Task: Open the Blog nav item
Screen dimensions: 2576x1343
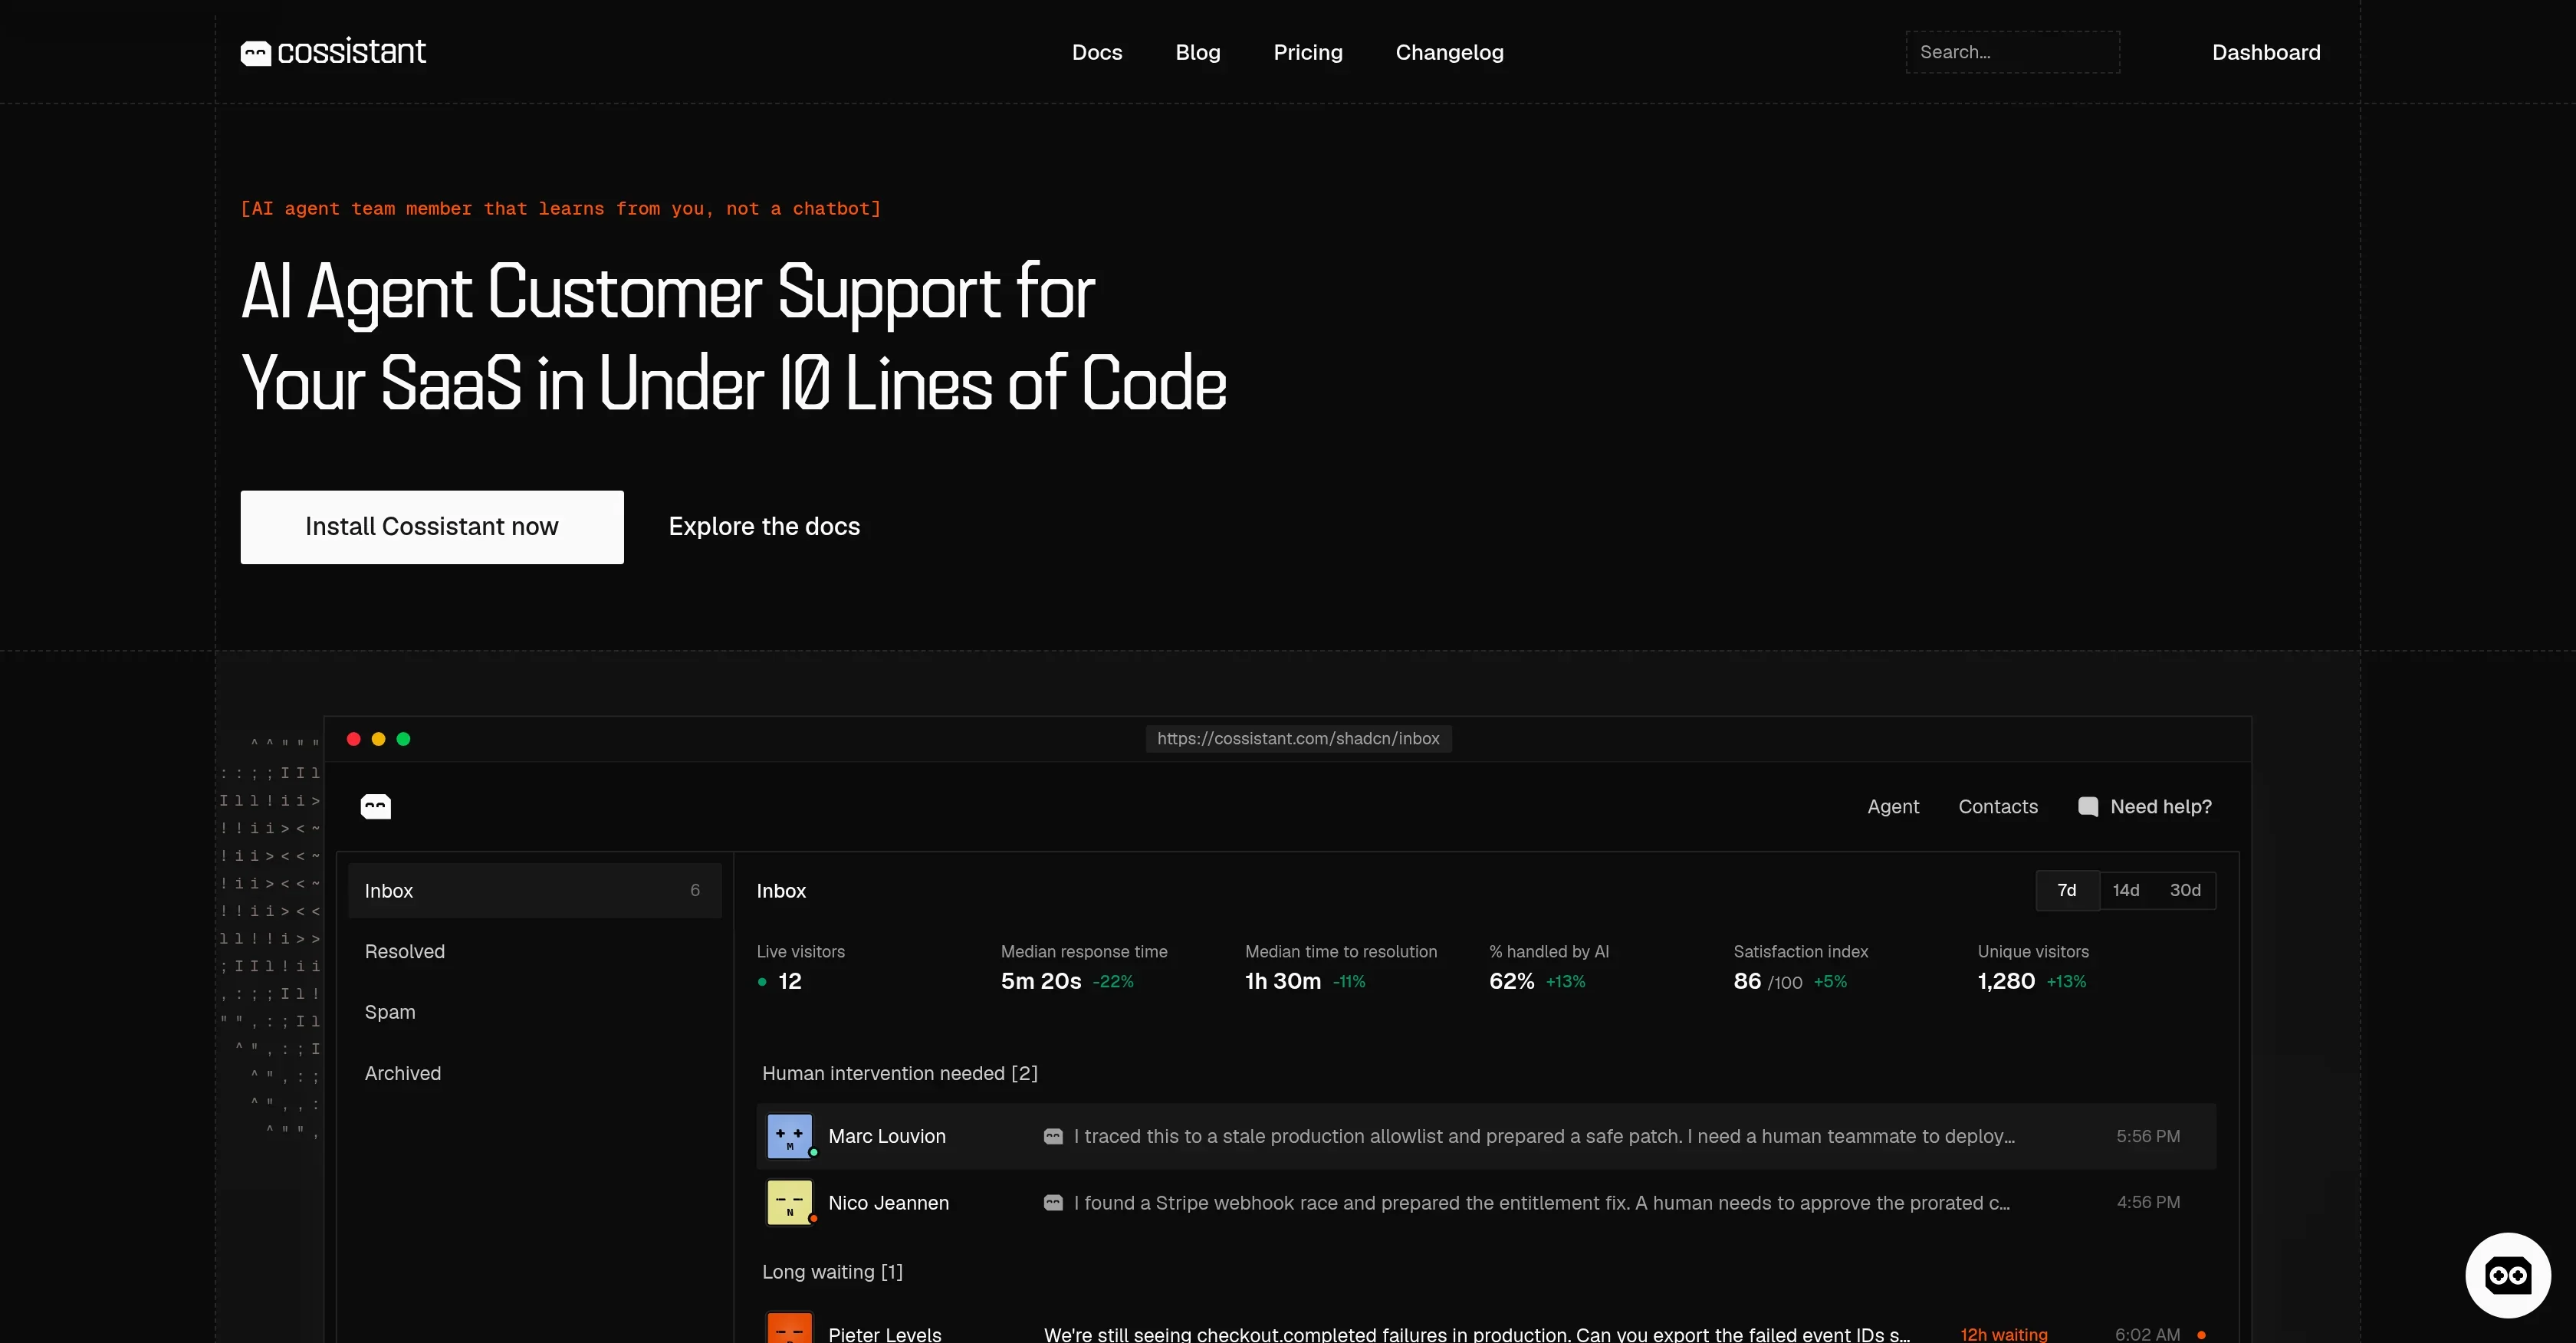Action: pyautogui.click(x=1198, y=52)
